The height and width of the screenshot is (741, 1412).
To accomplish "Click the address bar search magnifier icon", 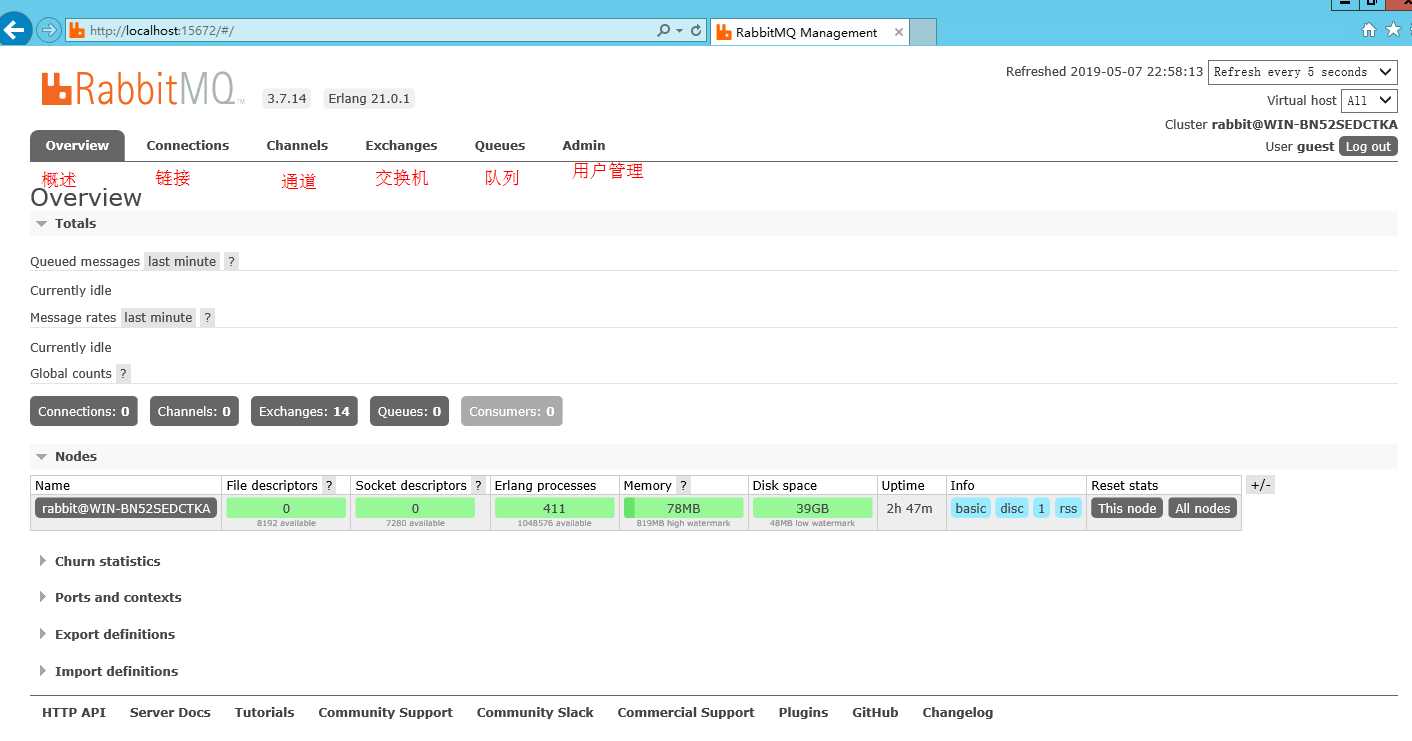I will tap(663, 31).
